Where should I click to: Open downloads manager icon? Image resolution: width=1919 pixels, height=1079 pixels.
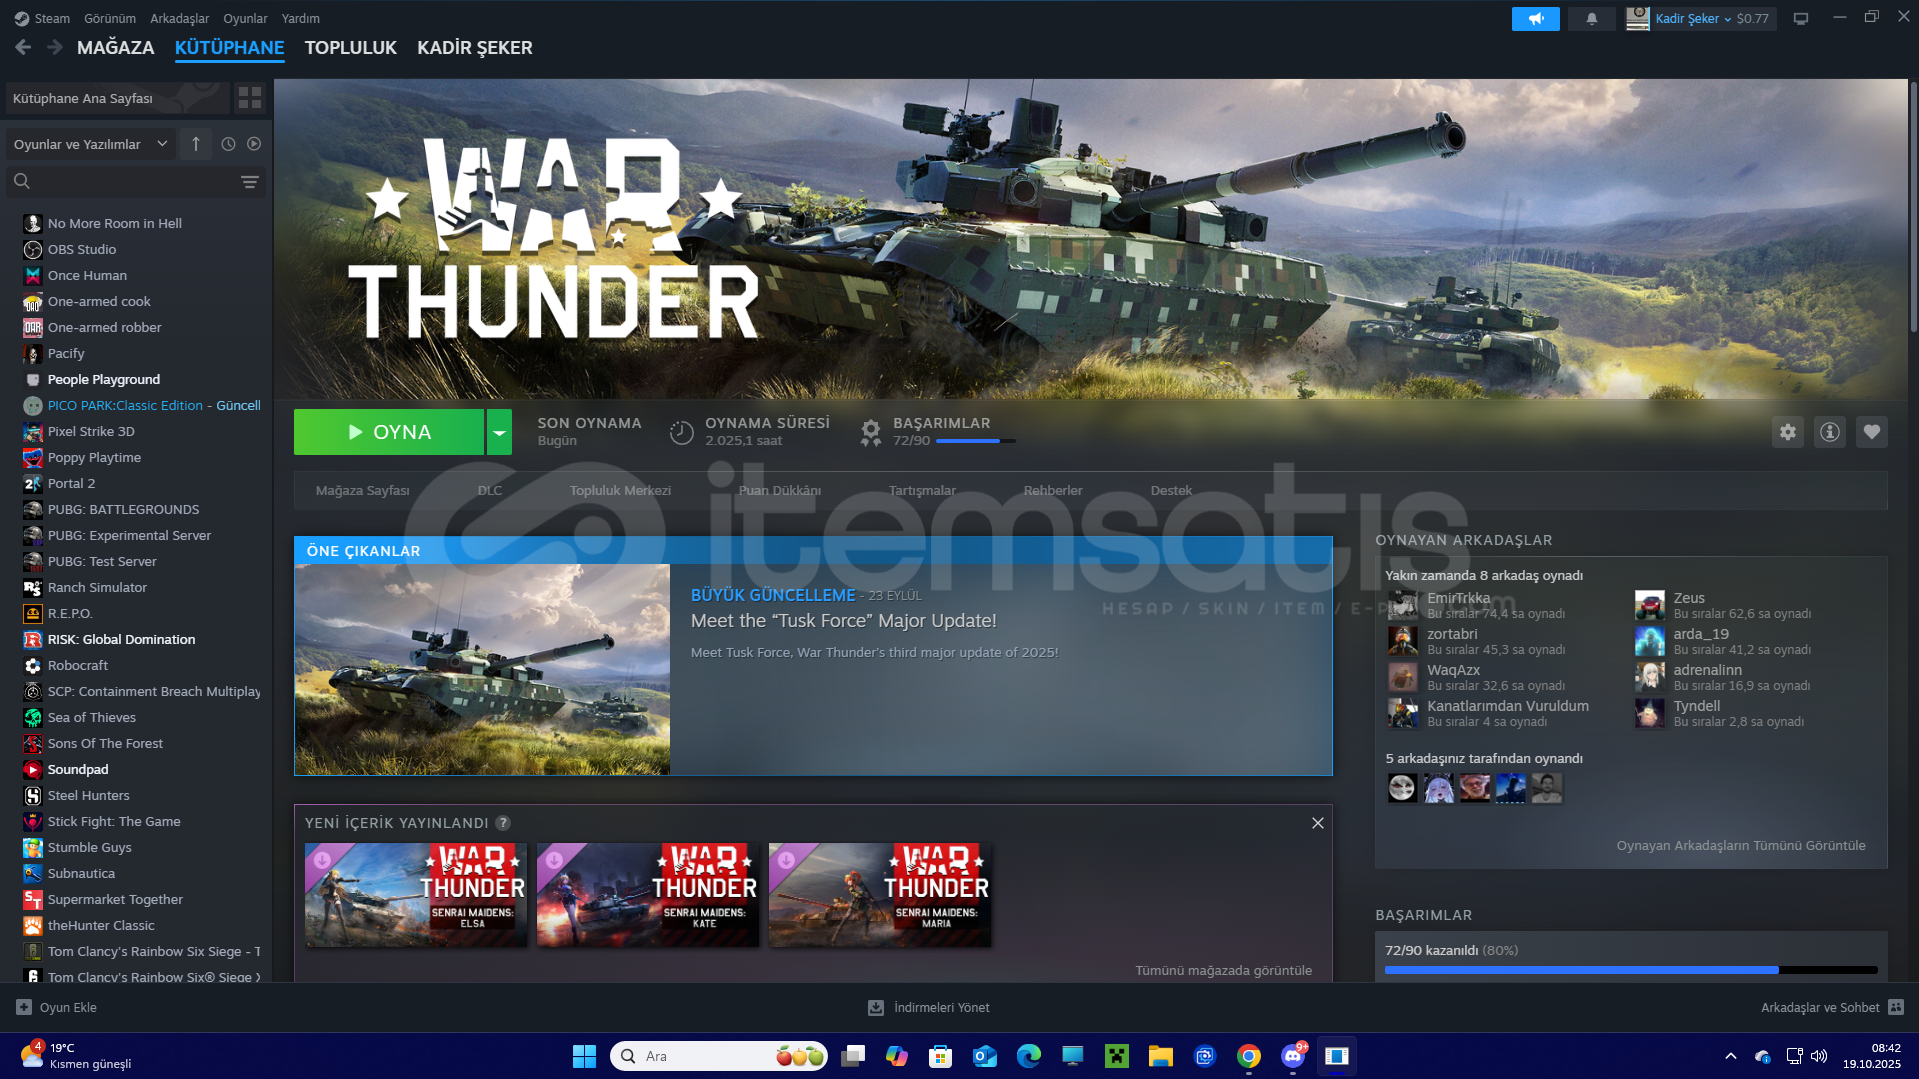tap(875, 1007)
